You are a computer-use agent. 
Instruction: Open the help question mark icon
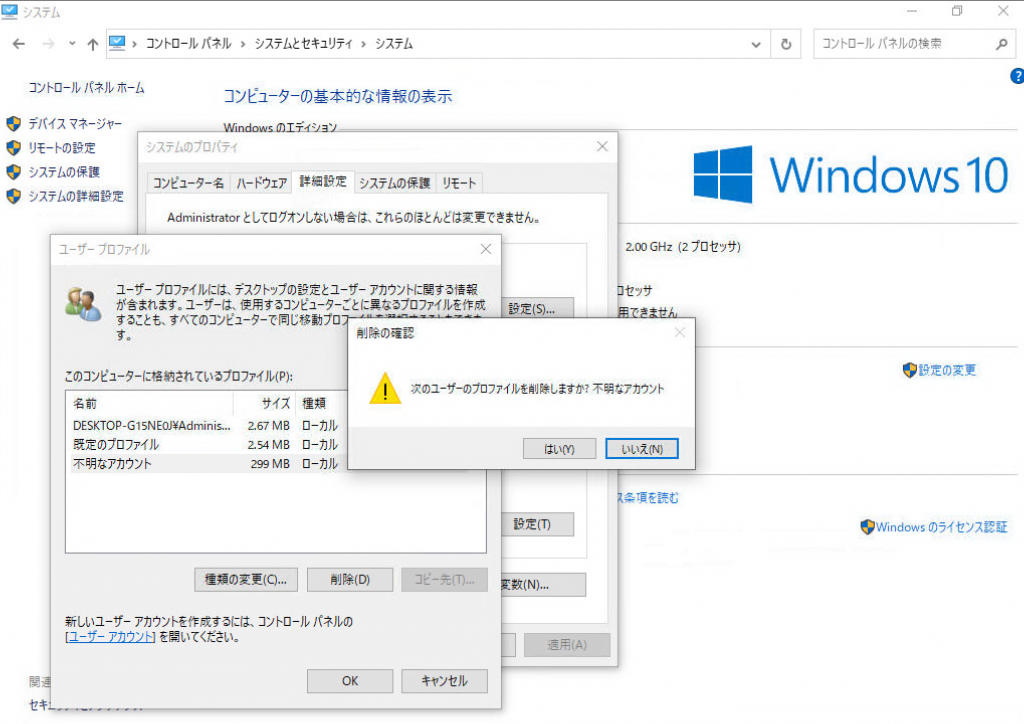pyautogui.click(x=1017, y=76)
